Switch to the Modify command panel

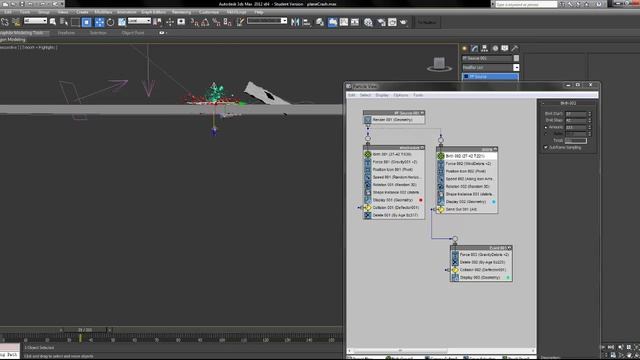474,49
